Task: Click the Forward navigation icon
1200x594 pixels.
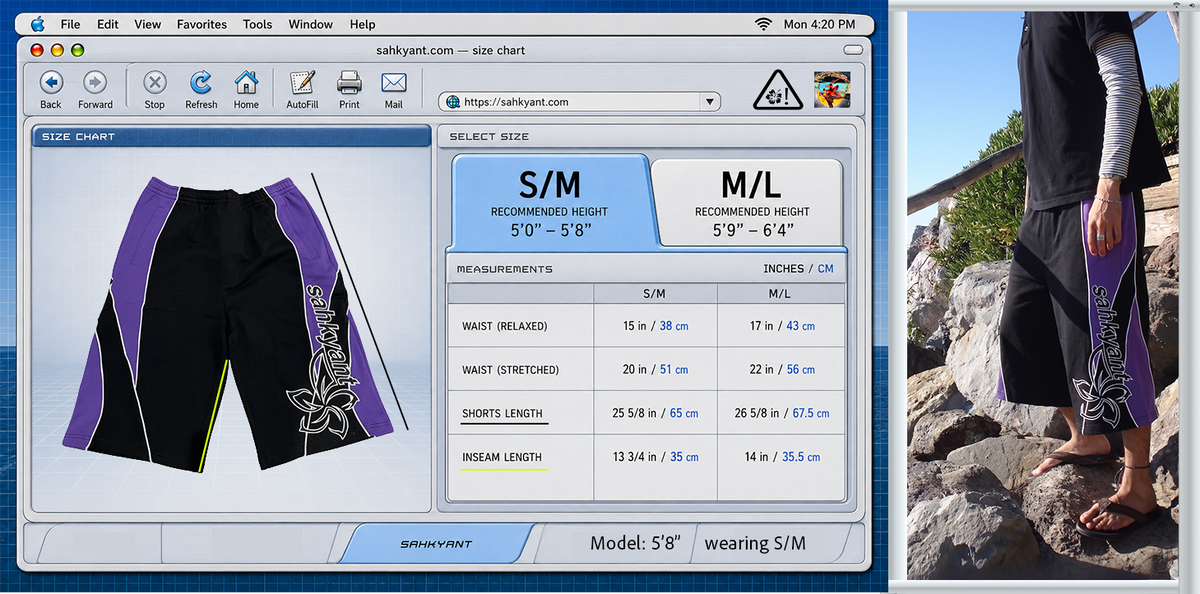Action: (x=95, y=82)
